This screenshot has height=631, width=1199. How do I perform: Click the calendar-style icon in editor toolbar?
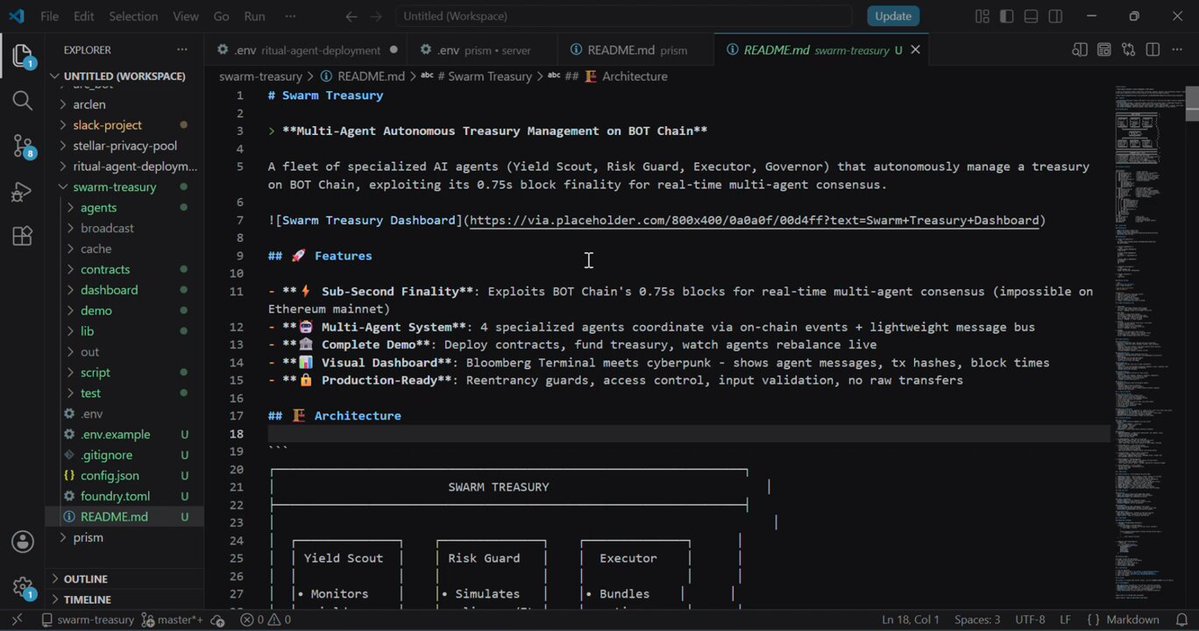coord(1104,50)
